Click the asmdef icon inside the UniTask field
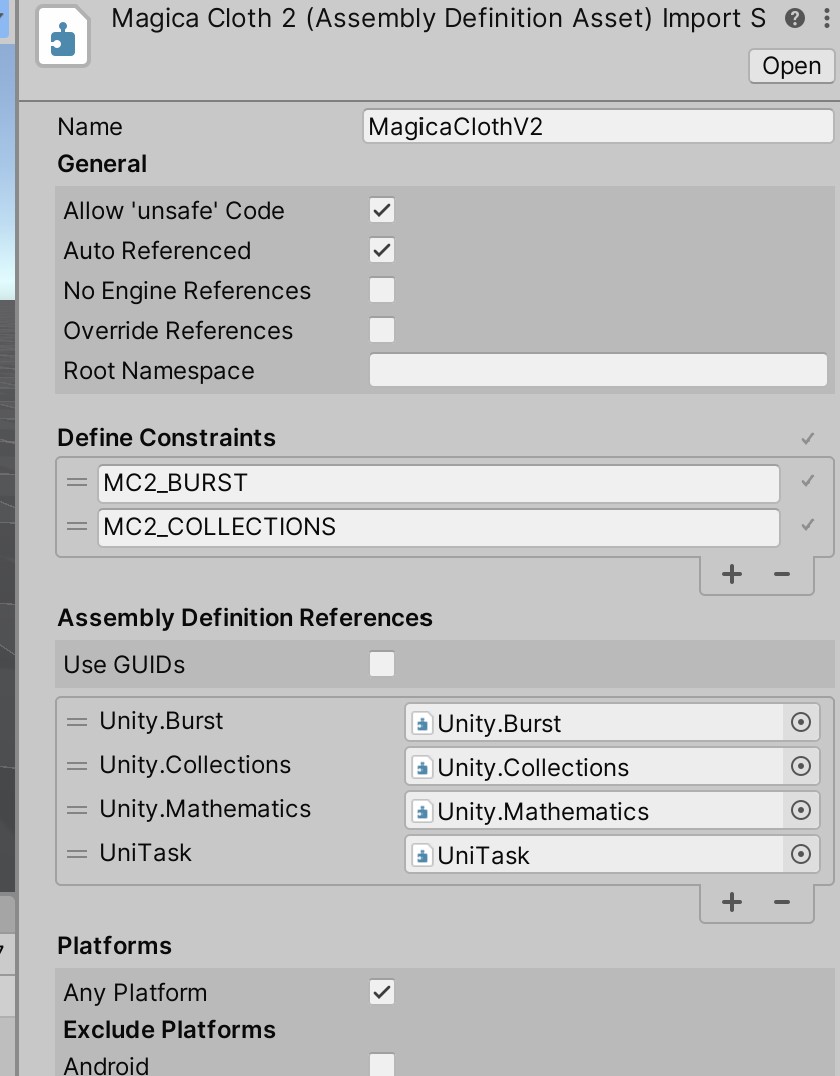840x1076 pixels. click(x=423, y=854)
